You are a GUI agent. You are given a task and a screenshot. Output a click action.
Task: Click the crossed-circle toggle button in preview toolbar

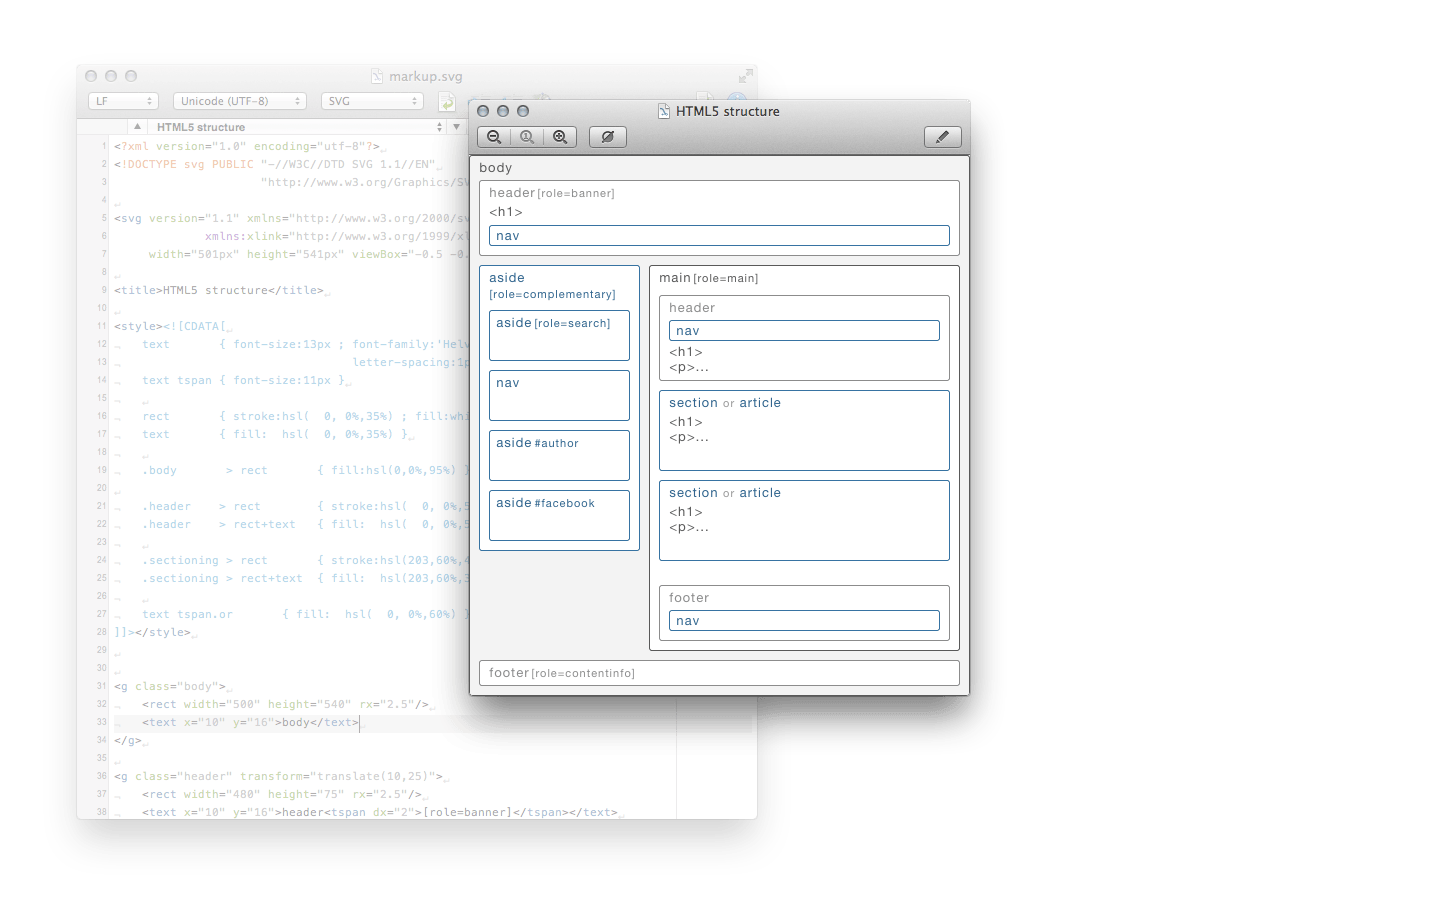click(x=607, y=137)
